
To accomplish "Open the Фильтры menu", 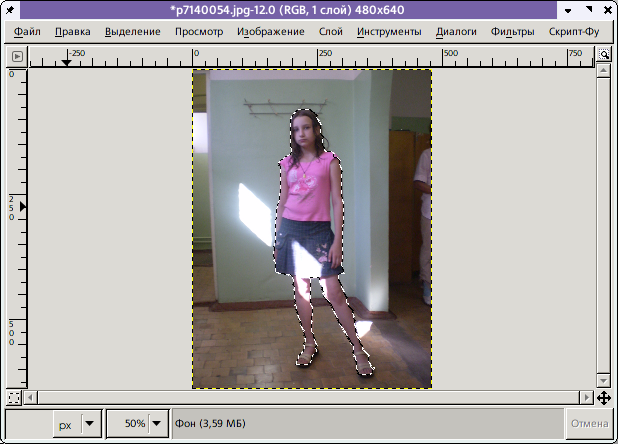I will [512, 32].
